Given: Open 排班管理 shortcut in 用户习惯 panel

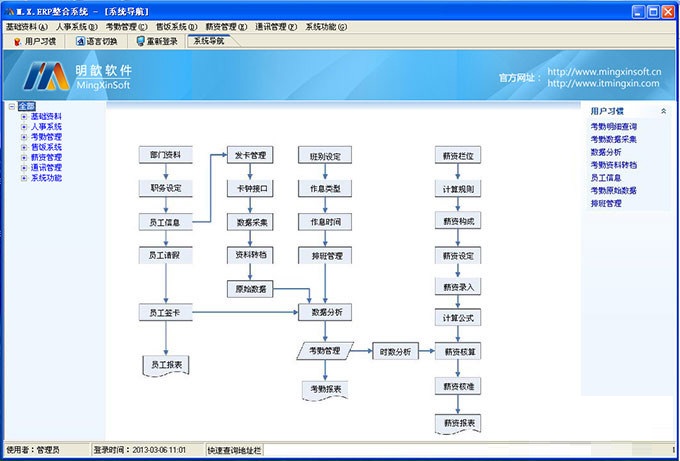Looking at the screenshot, I should 605,203.
